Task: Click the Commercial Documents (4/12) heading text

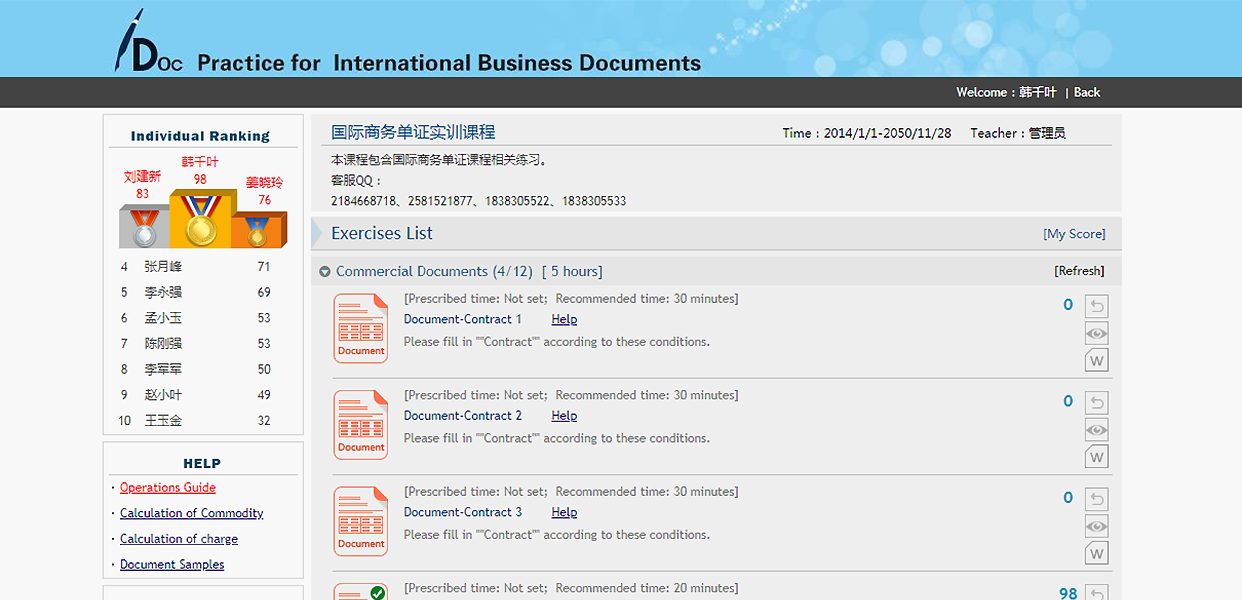Action: click(x=434, y=272)
